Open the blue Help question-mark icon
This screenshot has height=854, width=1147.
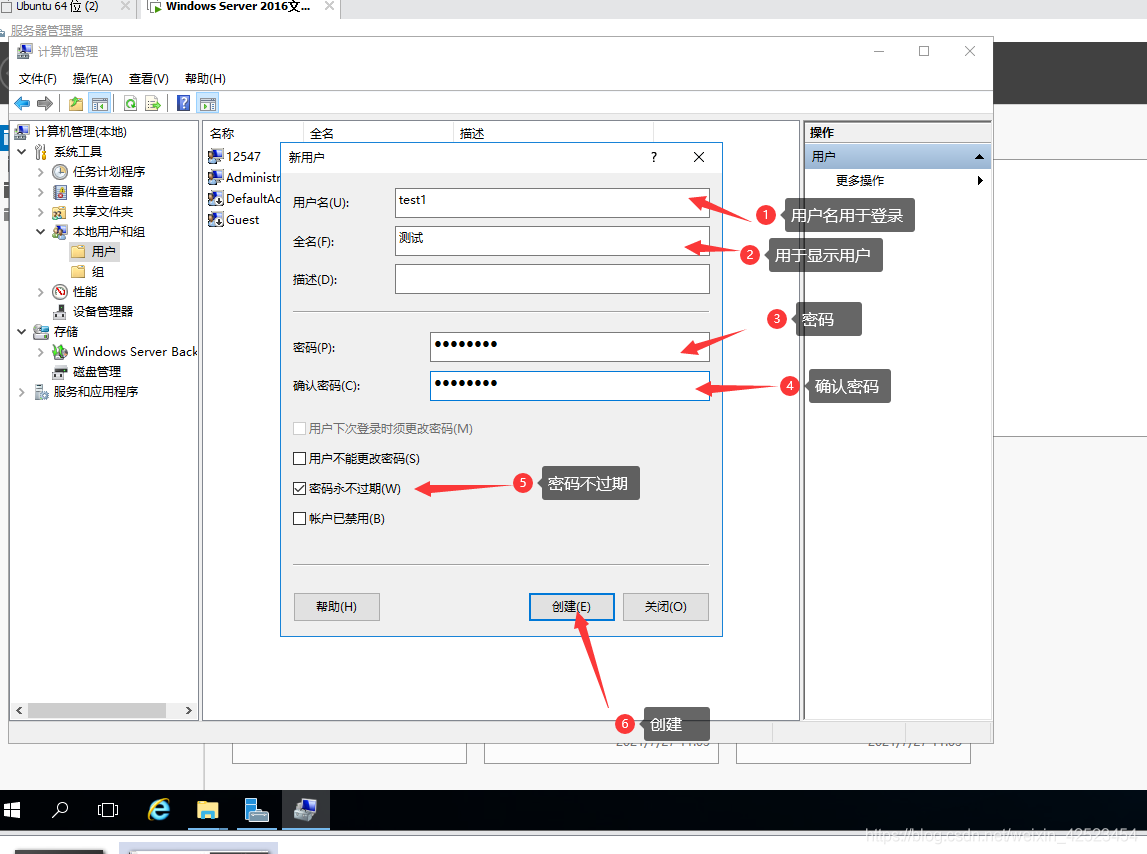coord(184,103)
